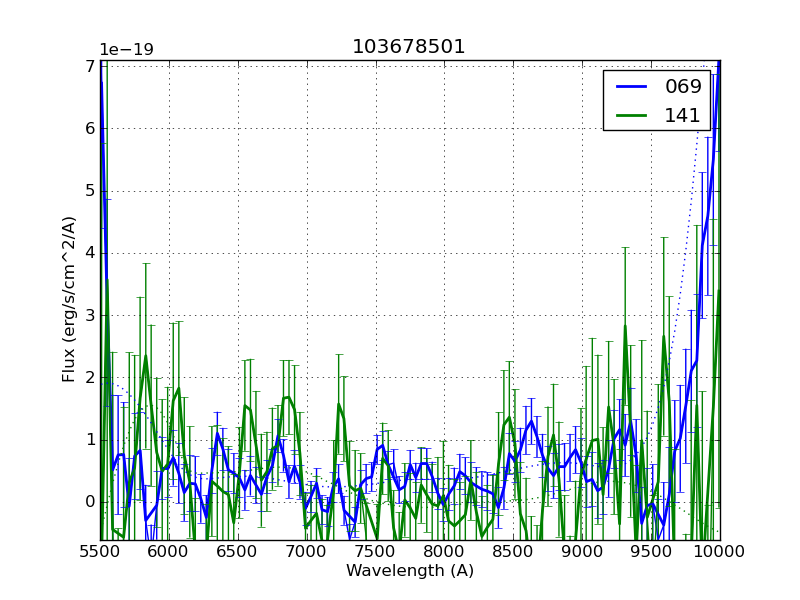
Task: Click the plot title 103678501
Action: pyautogui.click(x=409, y=47)
